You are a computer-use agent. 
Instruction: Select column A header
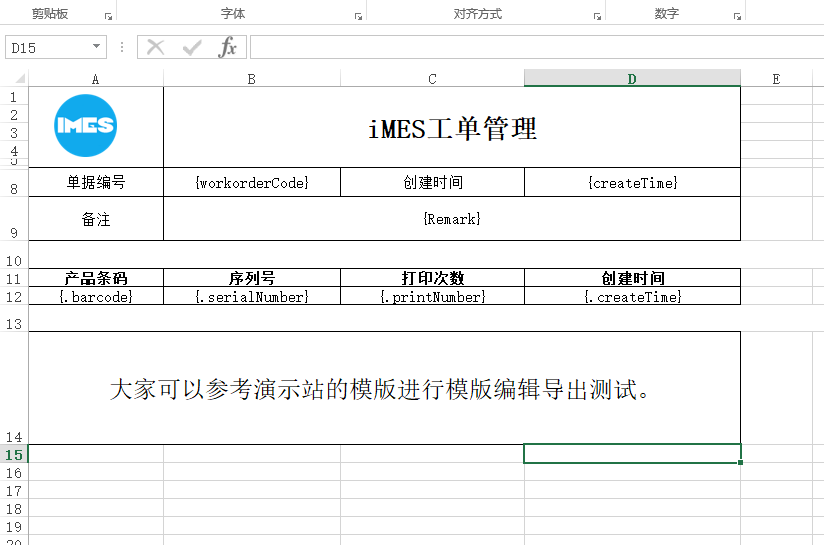pos(96,79)
